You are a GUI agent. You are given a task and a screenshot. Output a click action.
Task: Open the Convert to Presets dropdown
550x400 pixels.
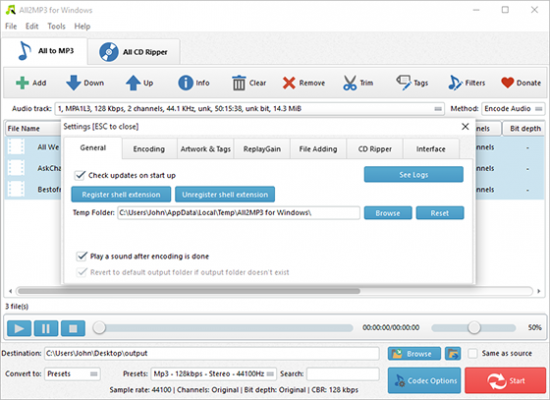(x=72, y=374)
